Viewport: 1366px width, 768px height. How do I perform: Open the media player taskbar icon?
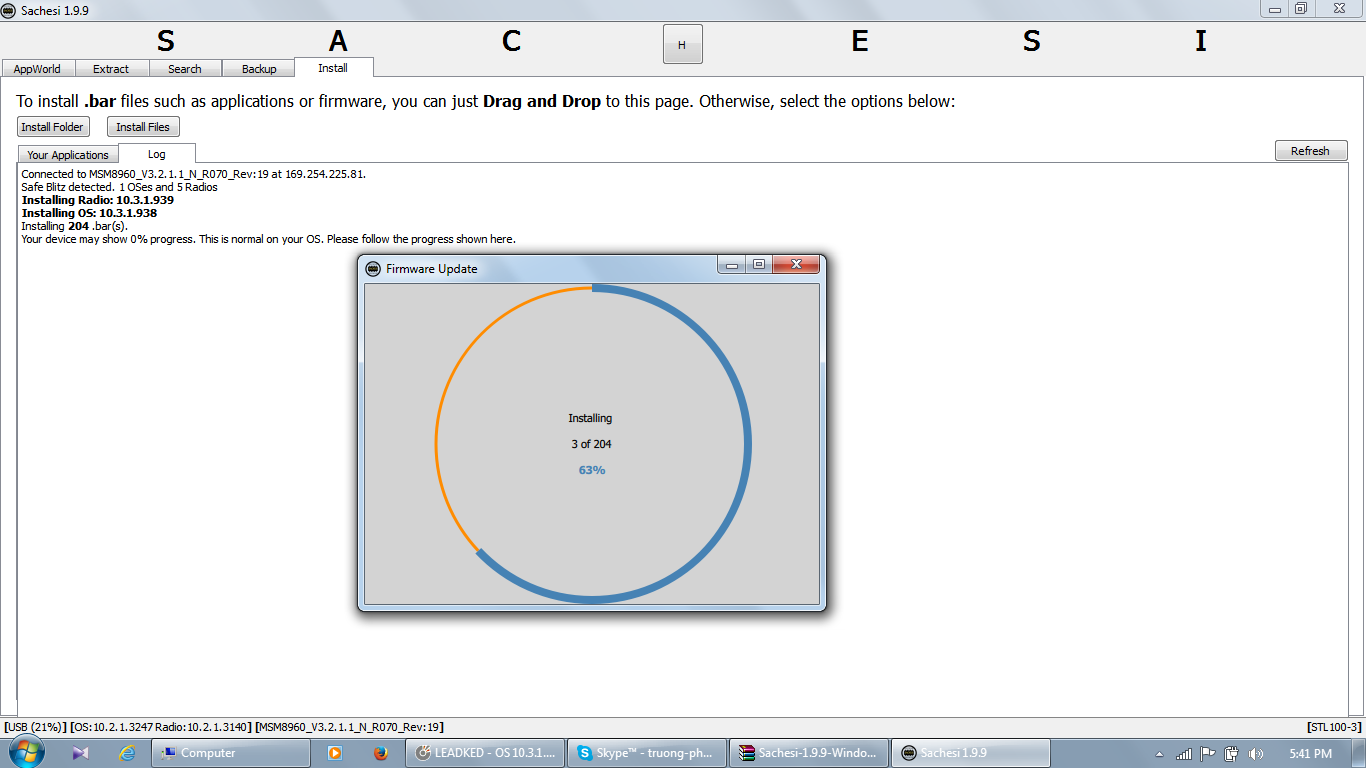[x=335, y=753]
